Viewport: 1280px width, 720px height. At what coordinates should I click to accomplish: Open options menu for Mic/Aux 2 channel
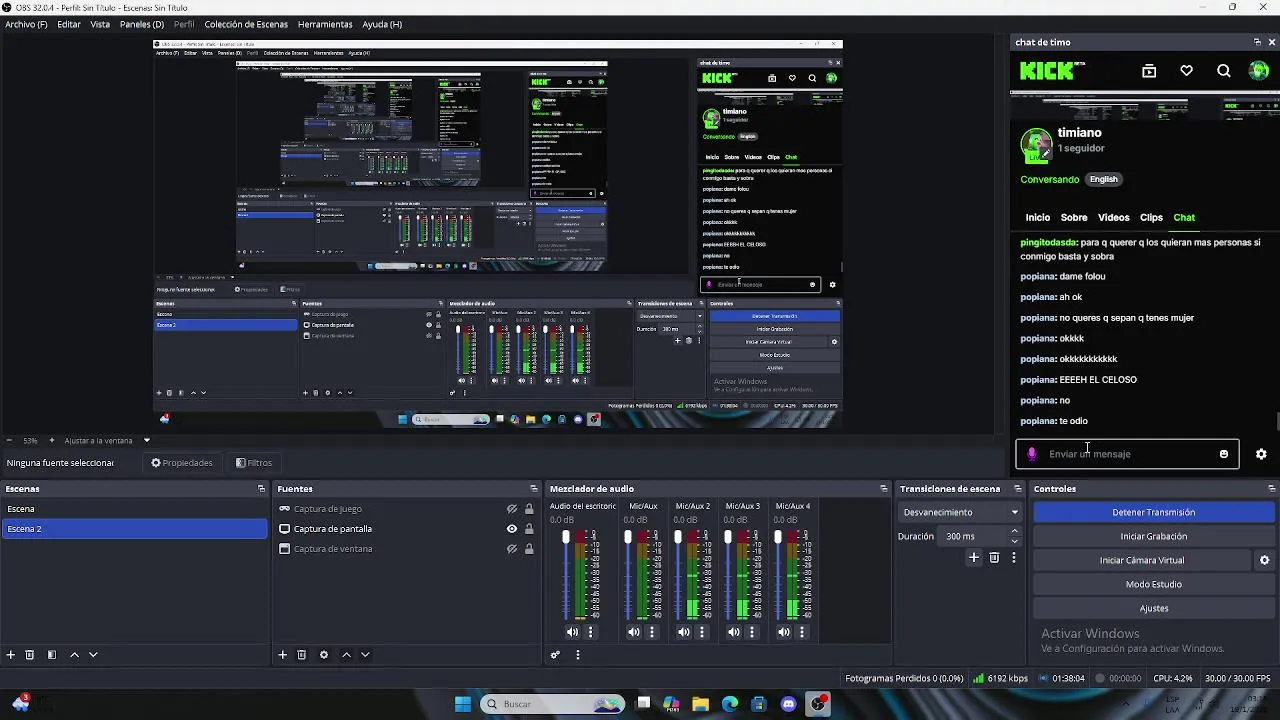(702, 632)
